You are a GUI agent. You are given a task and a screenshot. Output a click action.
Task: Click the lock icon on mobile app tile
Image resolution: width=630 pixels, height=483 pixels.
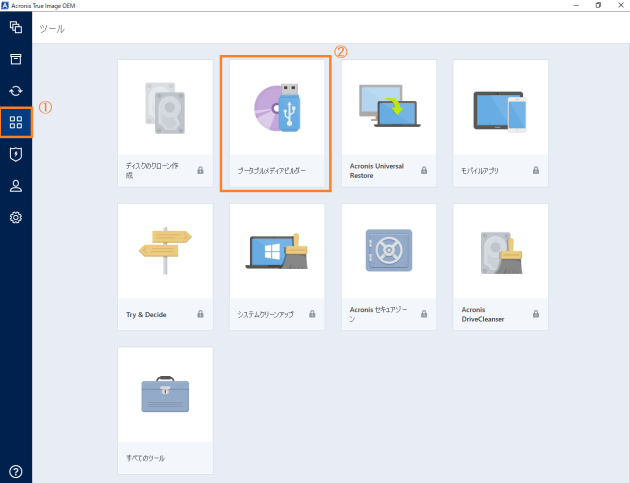pyautogui.click(x=536, y=170)
